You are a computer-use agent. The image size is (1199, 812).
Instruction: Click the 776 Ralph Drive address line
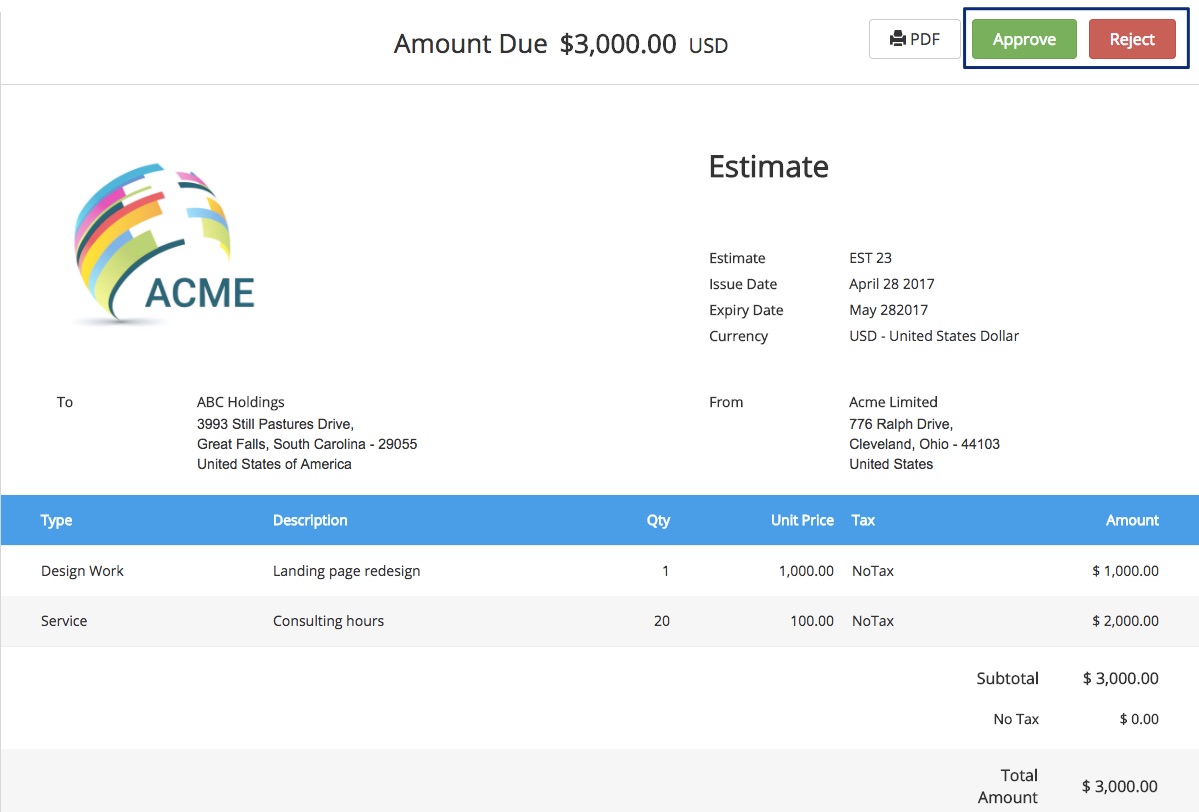pos(901,424)
